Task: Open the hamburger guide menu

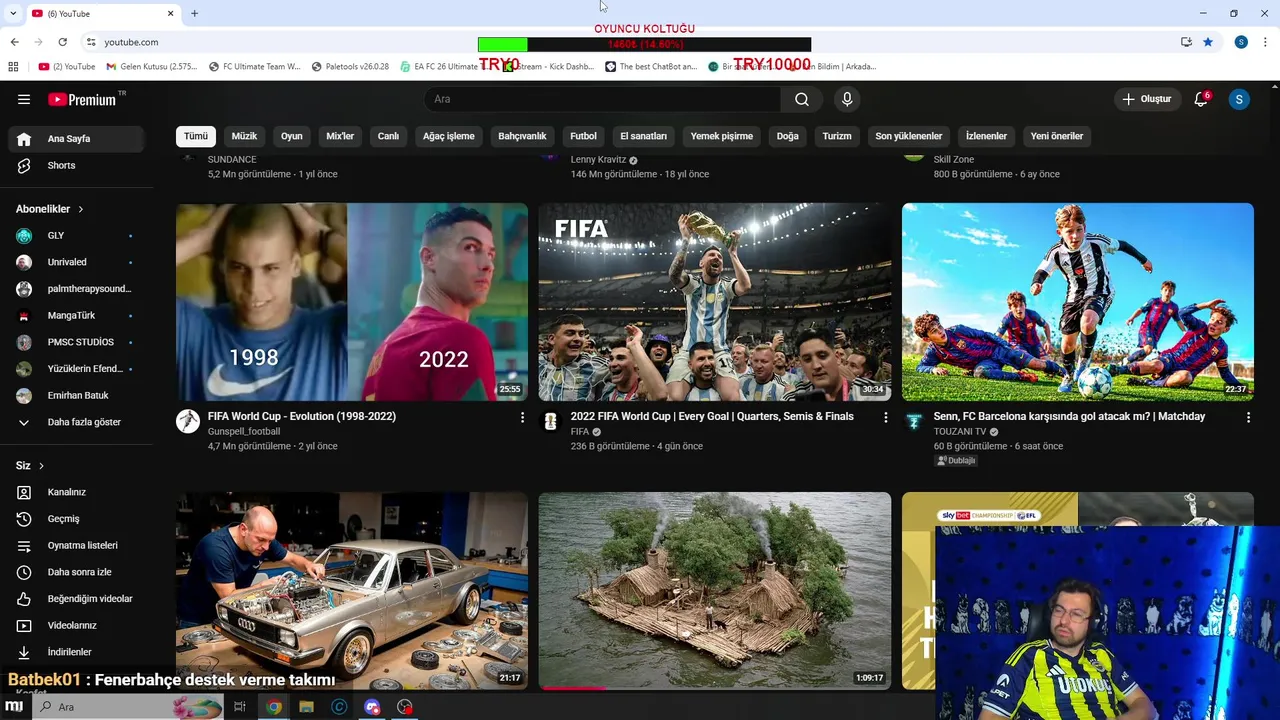Action: [24, 99]
